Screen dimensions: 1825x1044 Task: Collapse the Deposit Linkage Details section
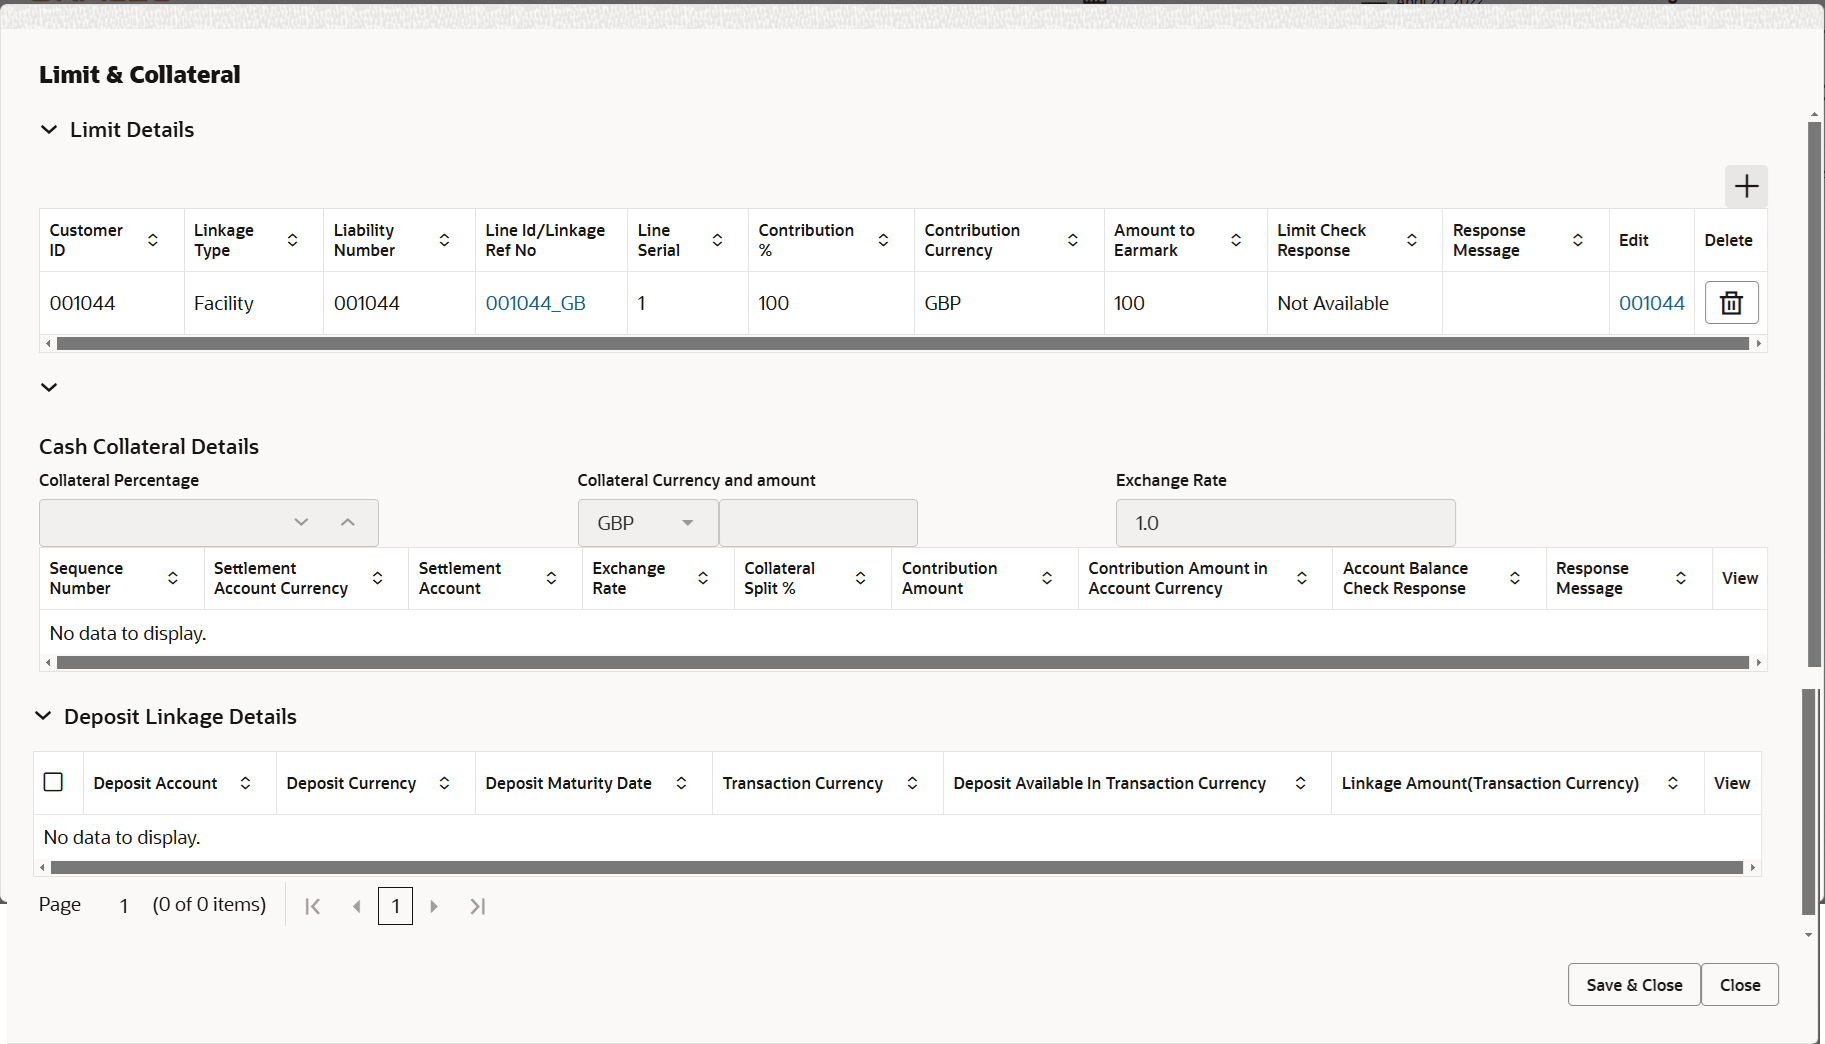coord(43,715)
